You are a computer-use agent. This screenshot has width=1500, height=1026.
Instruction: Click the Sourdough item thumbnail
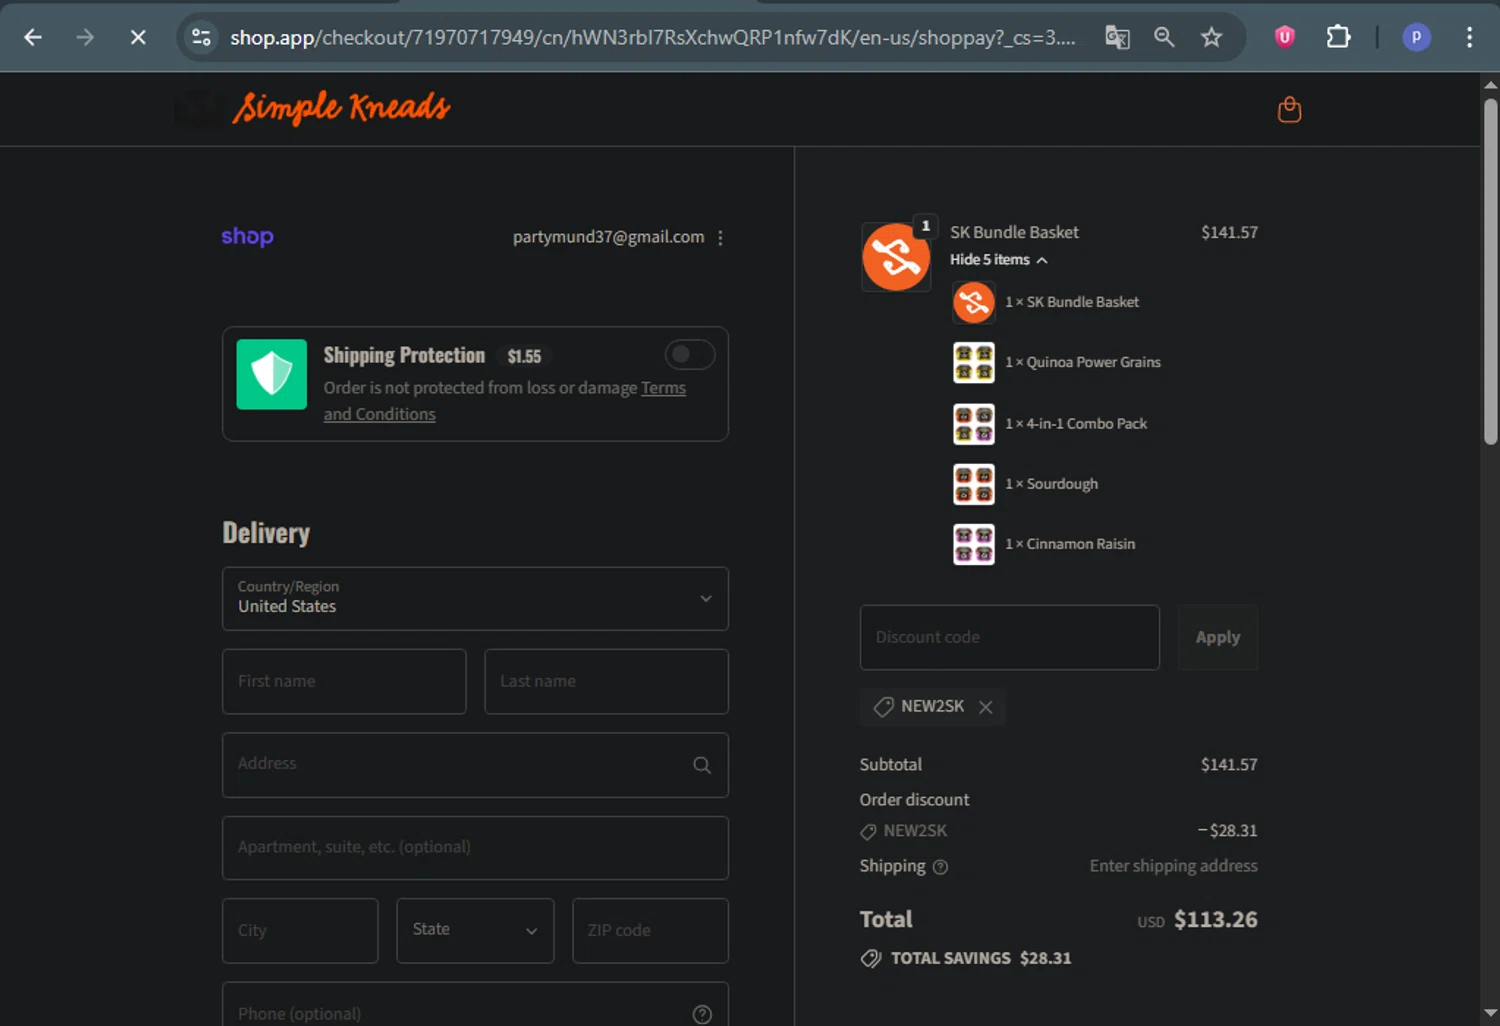tap(974, 484)
